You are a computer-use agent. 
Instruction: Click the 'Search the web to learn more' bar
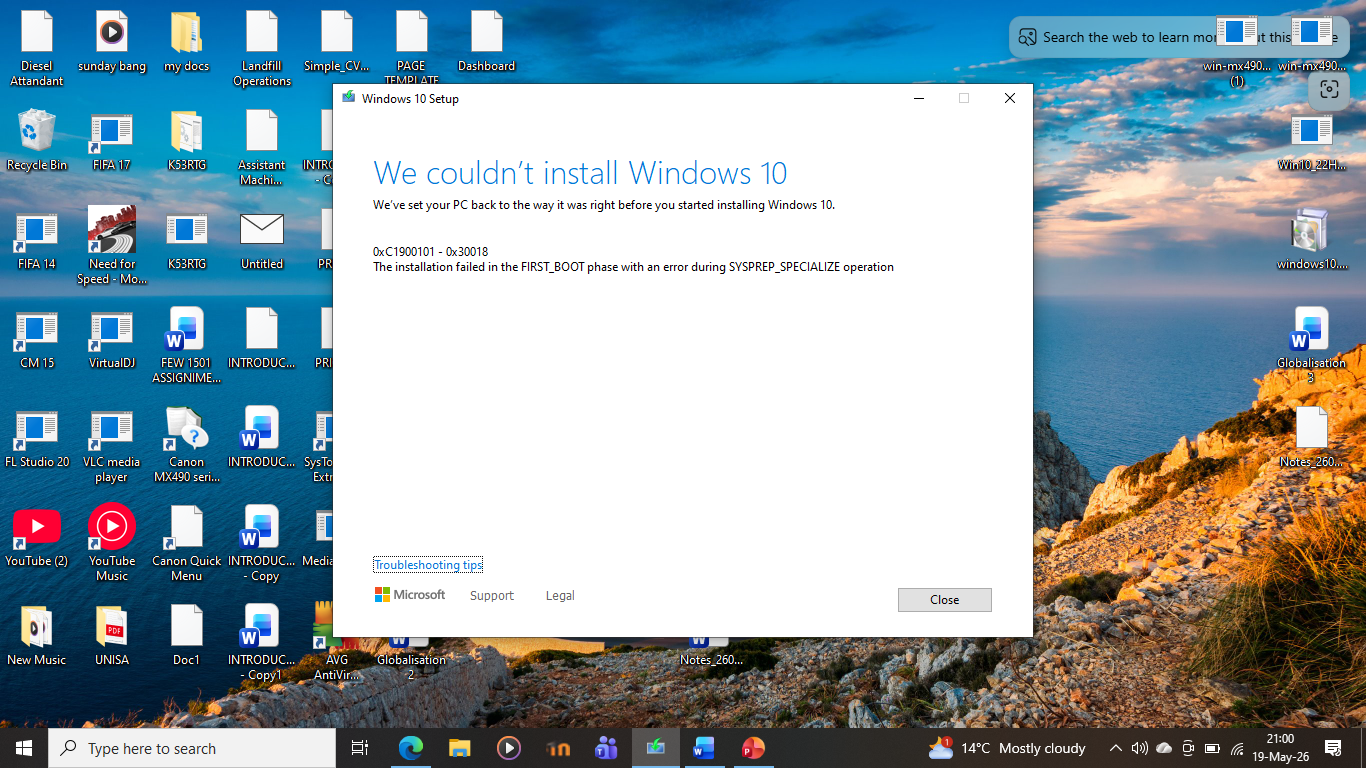1178,37
